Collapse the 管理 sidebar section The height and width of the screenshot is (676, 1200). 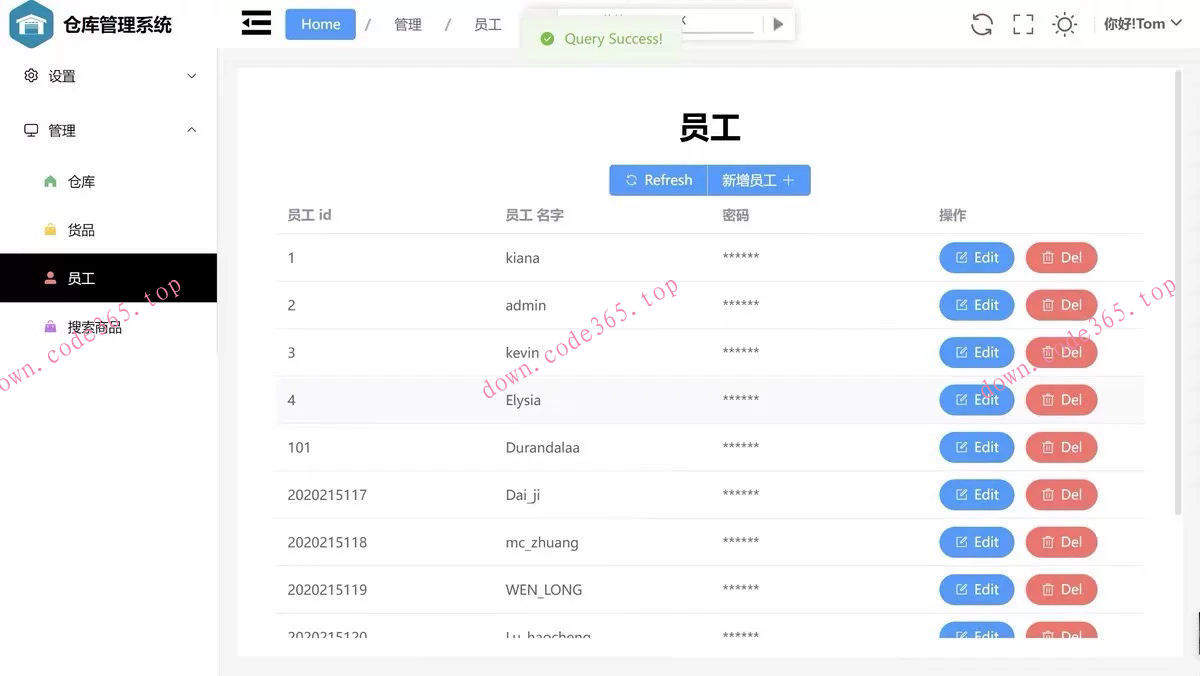pyautogui.click(x=191, y=130)
